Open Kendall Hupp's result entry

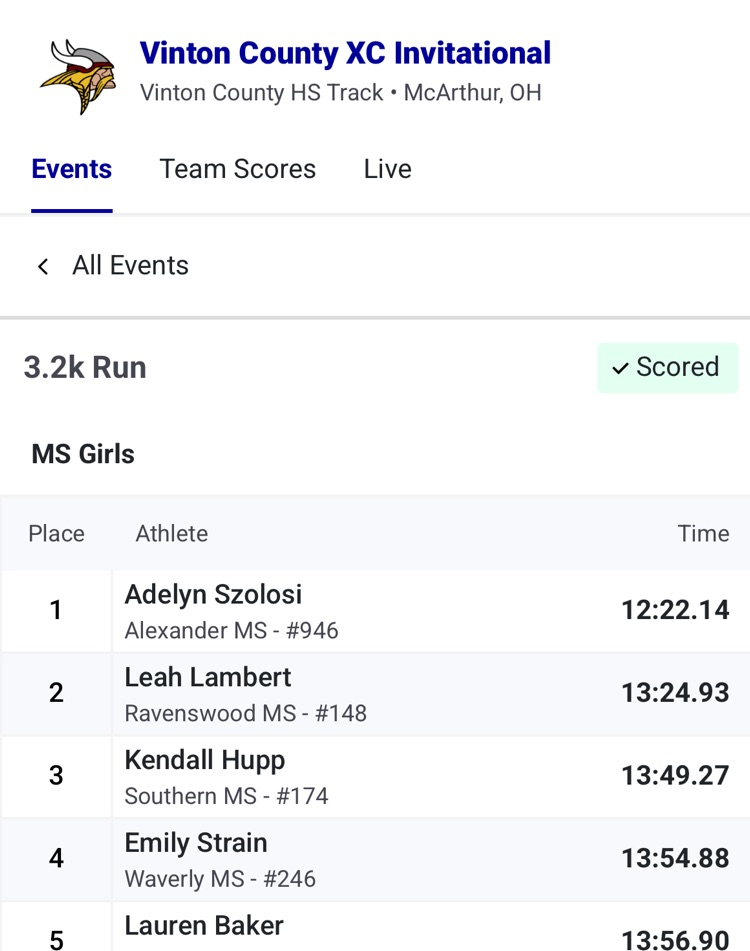click(375, 776)
